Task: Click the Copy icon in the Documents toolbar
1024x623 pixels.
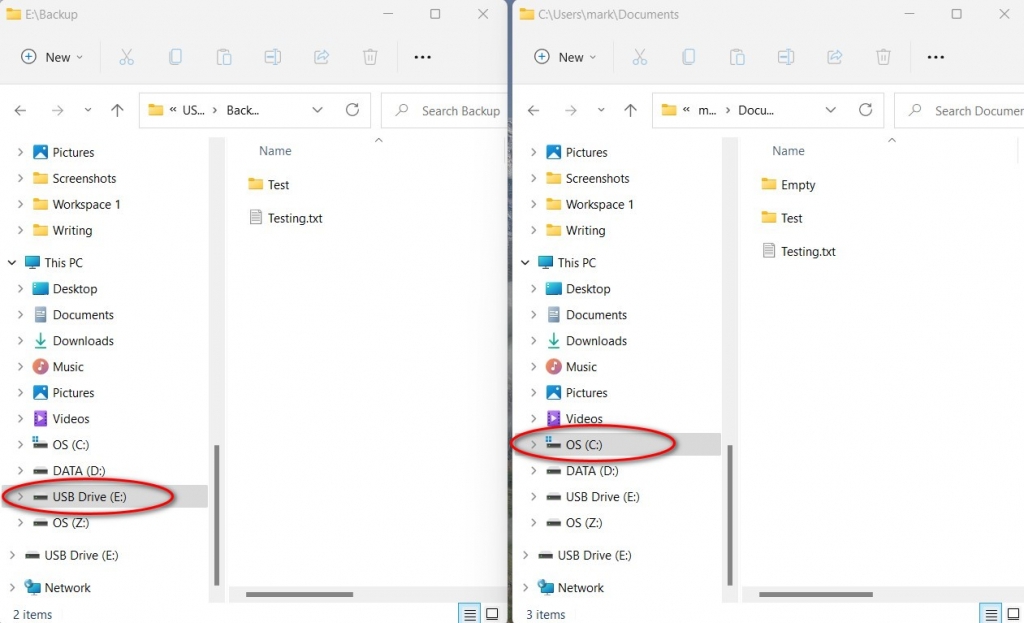Action: point(689,57)
